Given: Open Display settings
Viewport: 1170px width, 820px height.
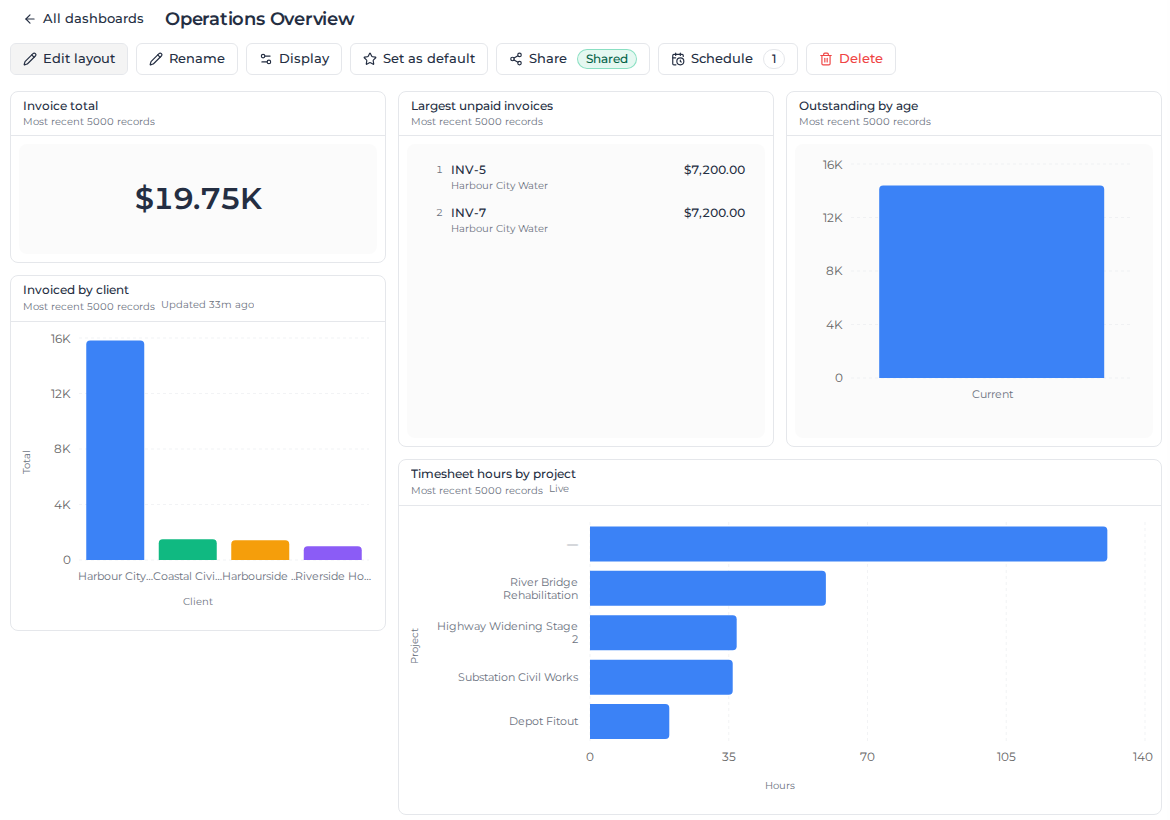Looking at the screenshot, I should (x=294, y=59).
